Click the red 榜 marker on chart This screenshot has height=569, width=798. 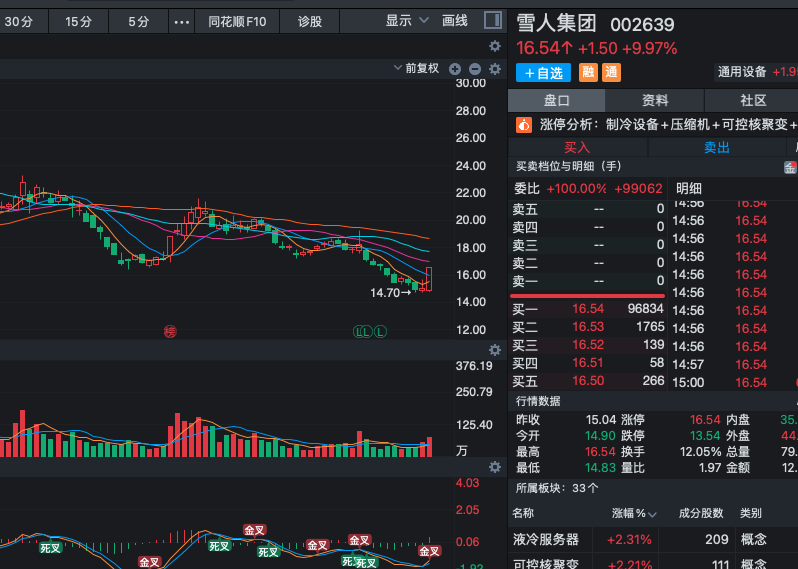point(170,332)
